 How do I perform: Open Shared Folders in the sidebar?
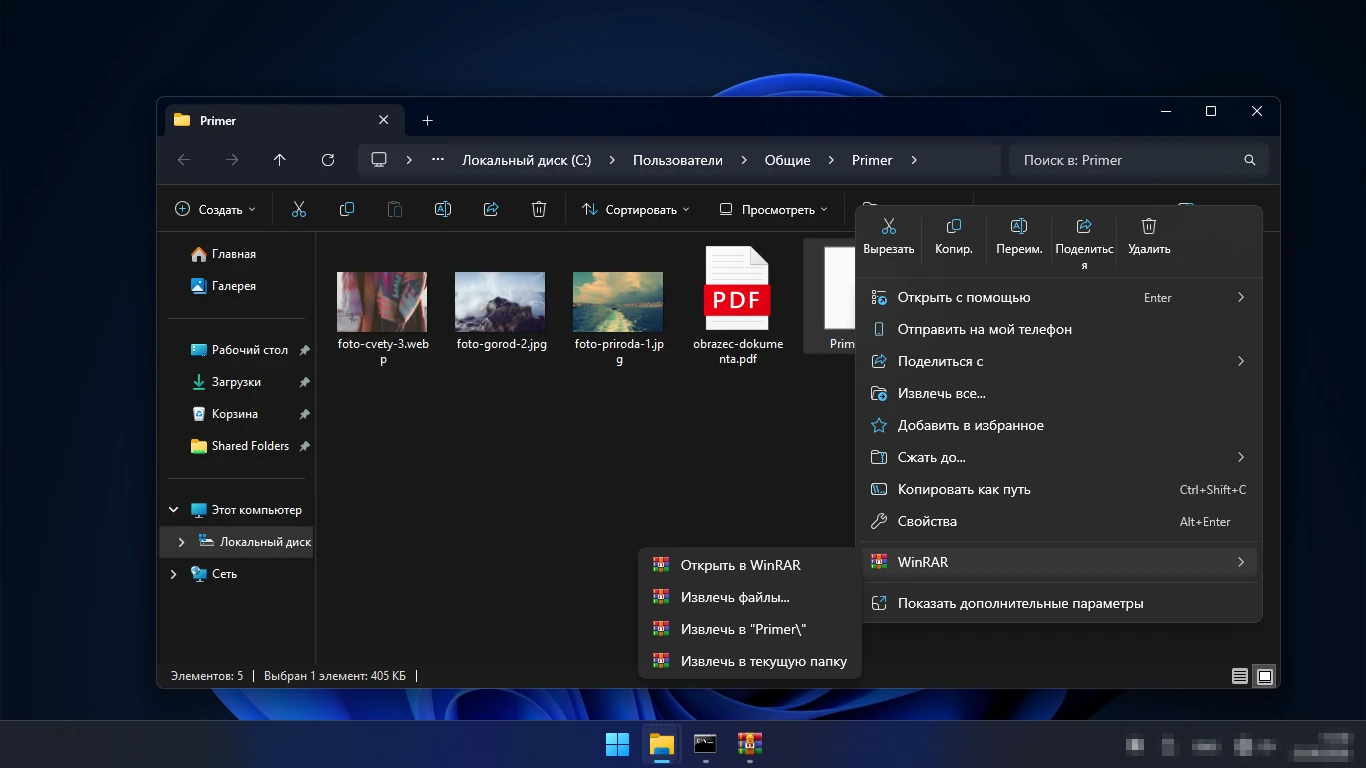[240, 446]
